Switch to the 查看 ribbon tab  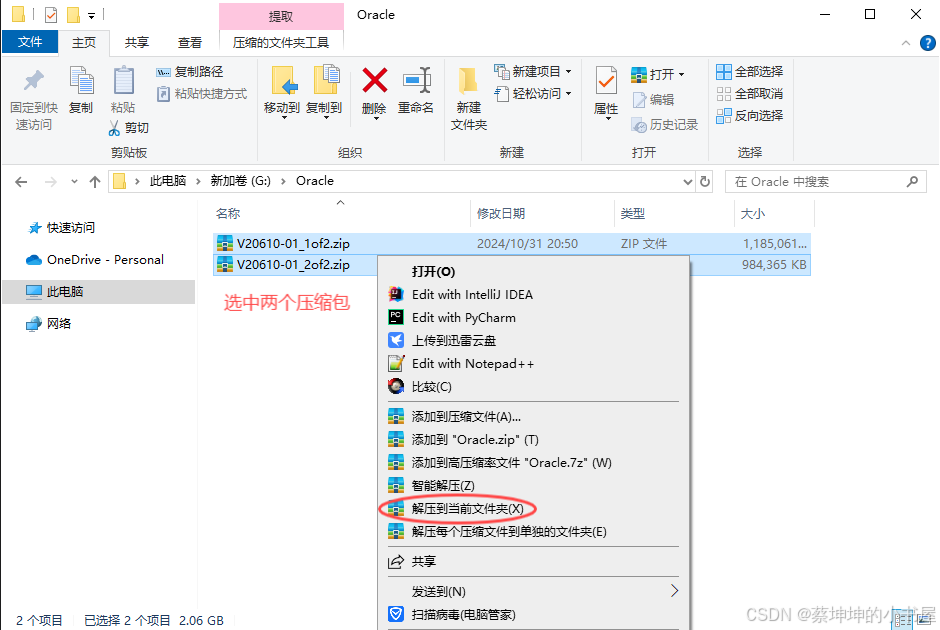(x=192, y=42)
